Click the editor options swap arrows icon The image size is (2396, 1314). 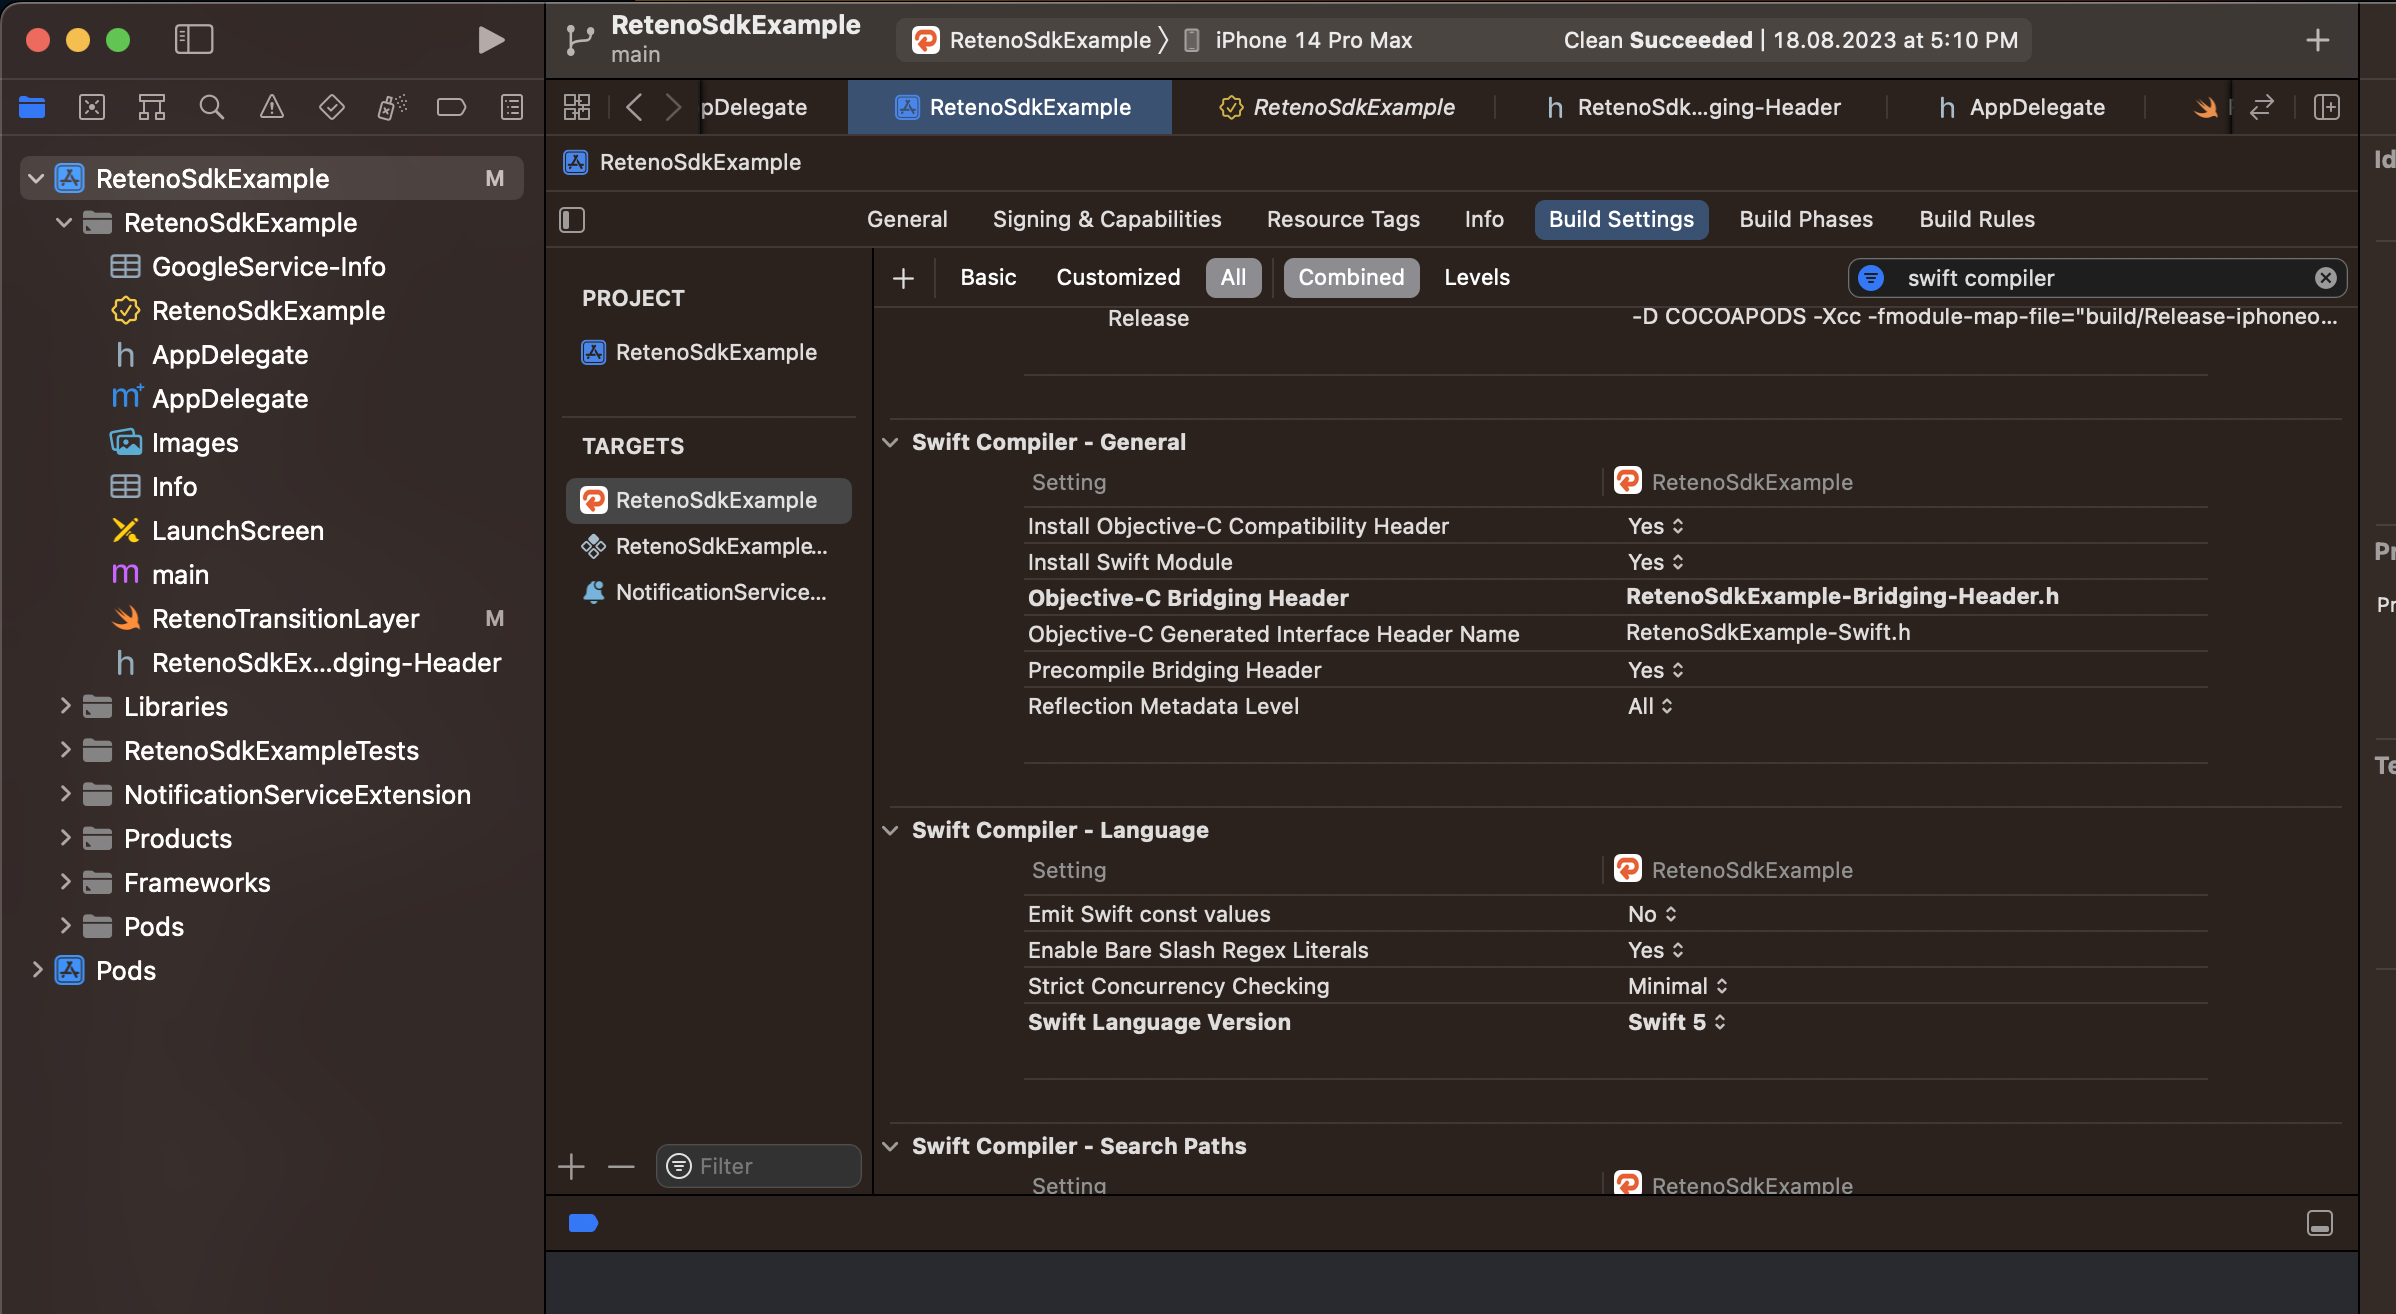pos(2262,107)
